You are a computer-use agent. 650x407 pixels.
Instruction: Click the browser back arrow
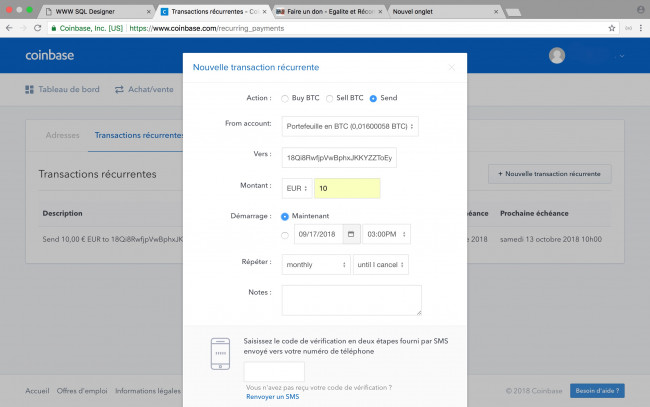tap(9, 28)
